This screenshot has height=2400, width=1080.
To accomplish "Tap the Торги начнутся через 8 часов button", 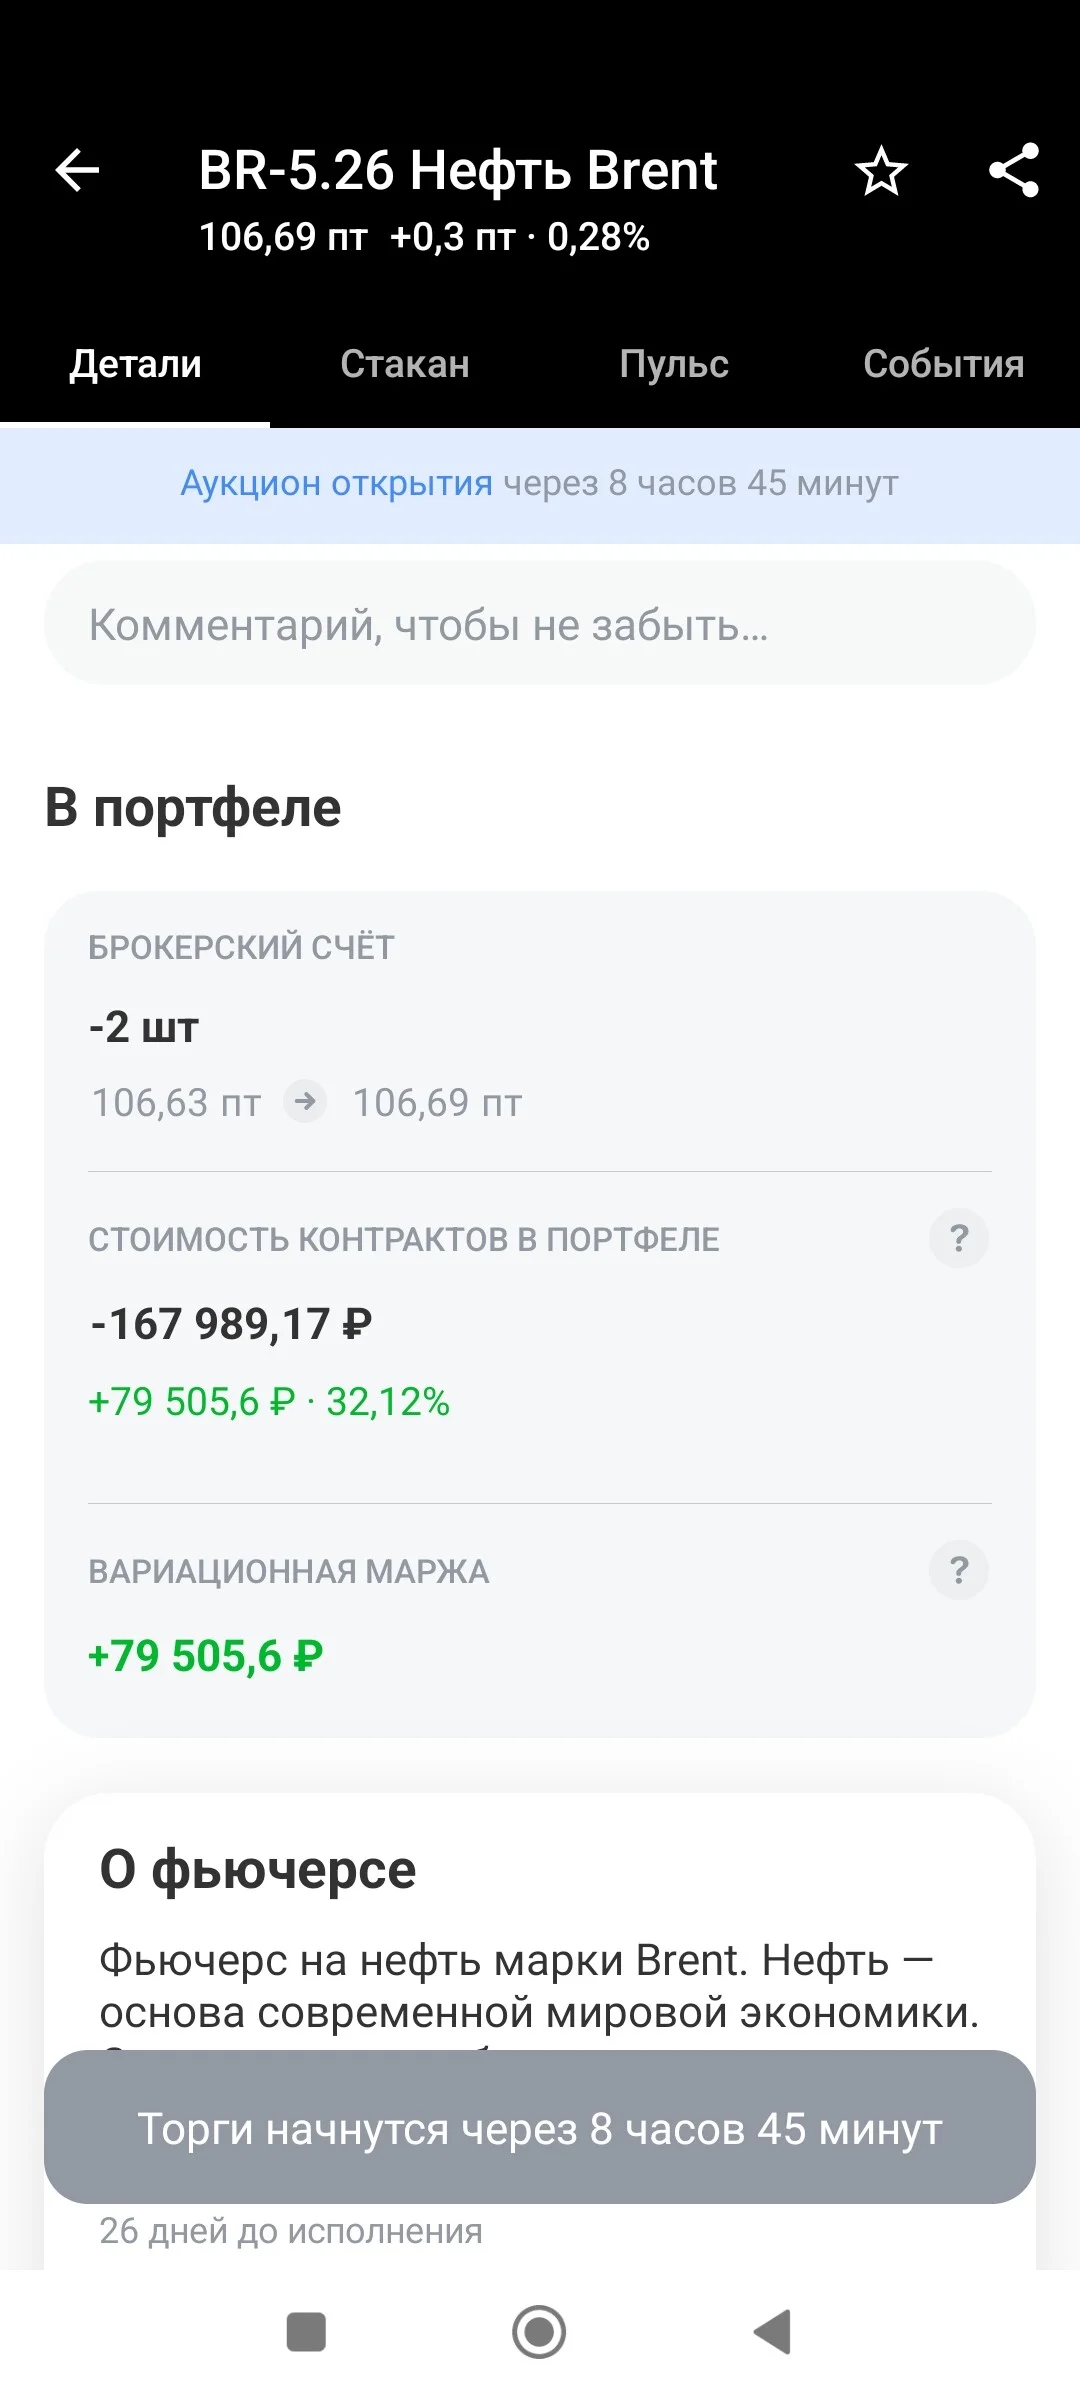I will coord(540,2127).
